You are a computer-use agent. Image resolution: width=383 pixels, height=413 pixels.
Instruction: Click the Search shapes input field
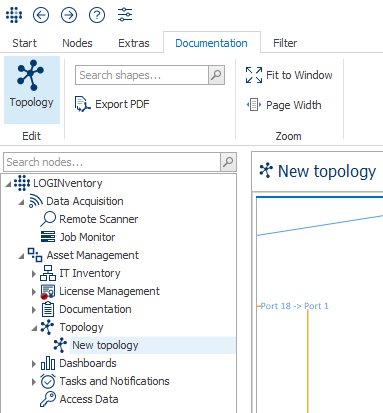(x=142, y=75)
